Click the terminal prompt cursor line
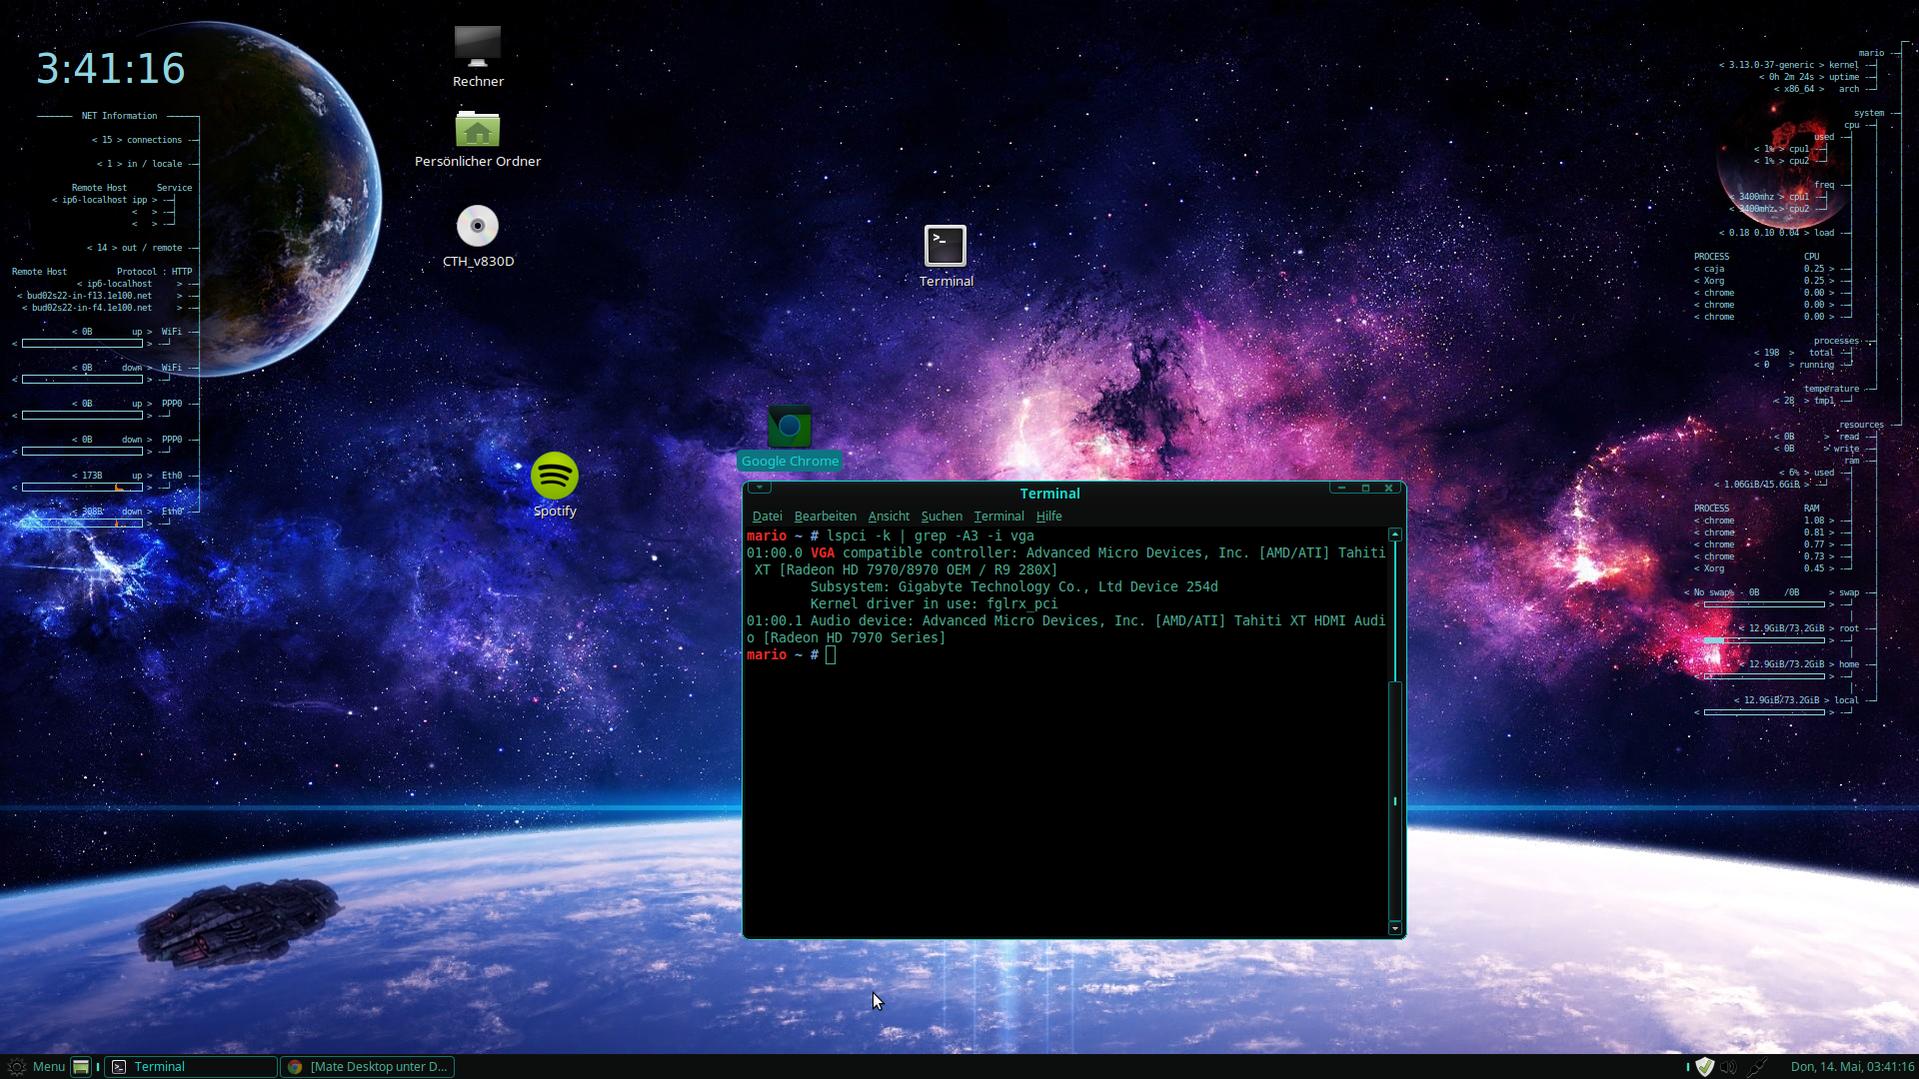Screen dimensions: 1919x1079 pyautogui.click(x=791, y=655)
